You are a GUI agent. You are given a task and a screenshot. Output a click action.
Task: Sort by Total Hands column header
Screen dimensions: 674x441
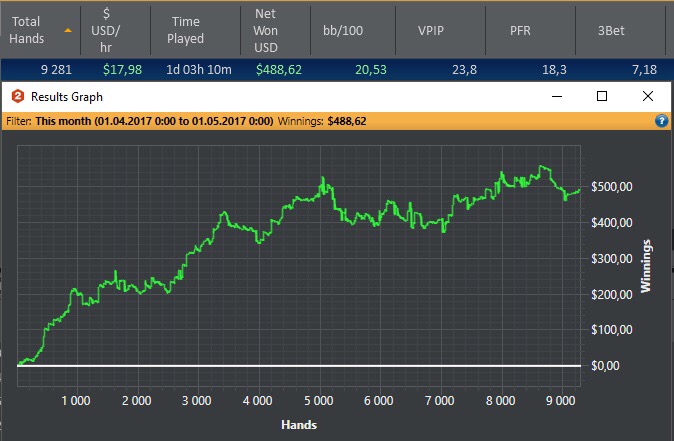pyautogui.click(x=40, y=30)
